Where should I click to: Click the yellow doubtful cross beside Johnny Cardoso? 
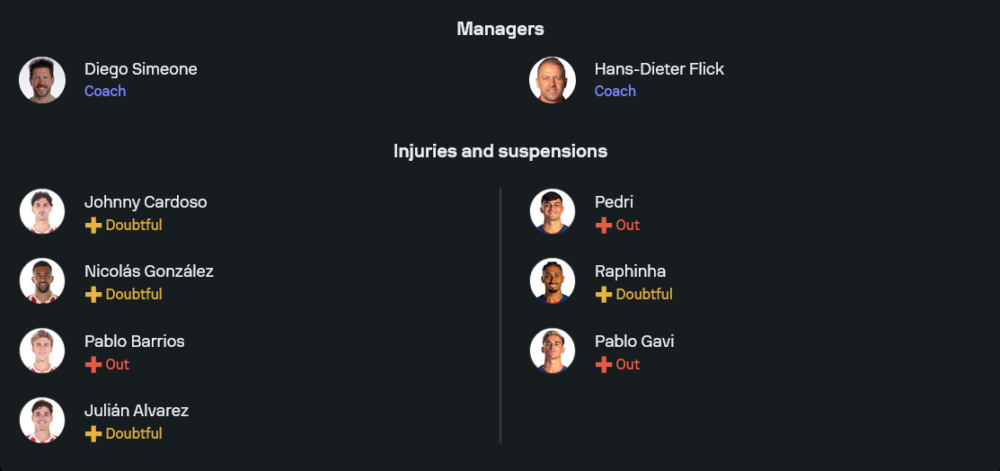pos(93,225)
